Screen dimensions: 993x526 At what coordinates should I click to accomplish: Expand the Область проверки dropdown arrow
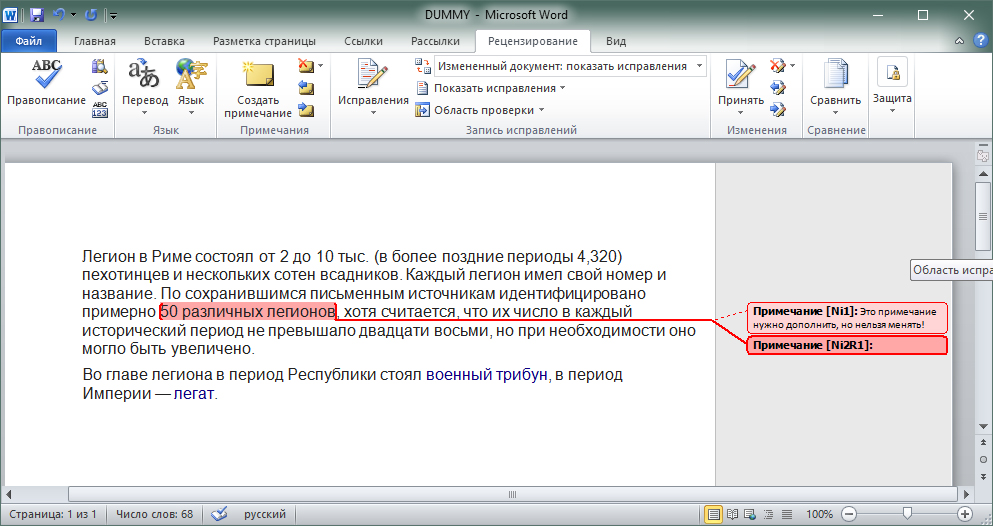point(541,110)
